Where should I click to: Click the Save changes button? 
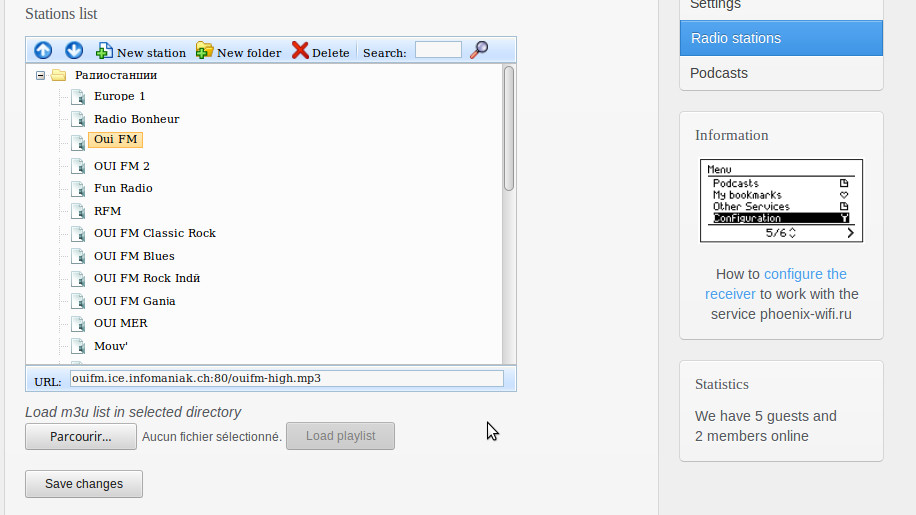pos(84,484)
